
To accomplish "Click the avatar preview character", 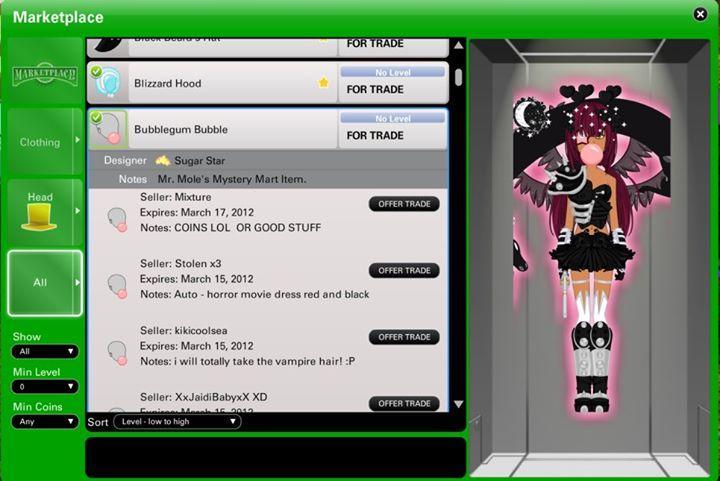I will (x=591, y=250).
